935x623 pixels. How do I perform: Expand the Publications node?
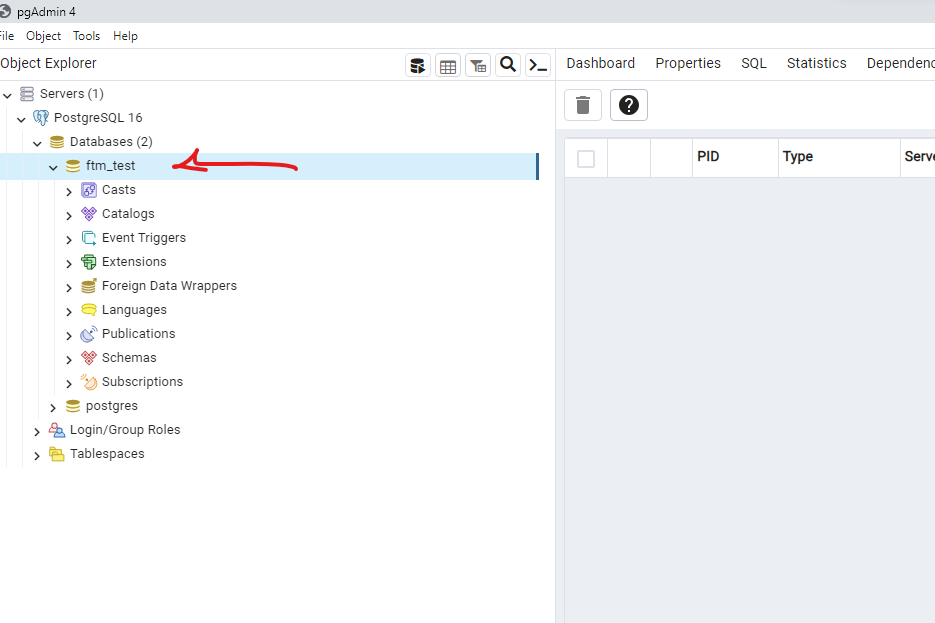[69, 336]
